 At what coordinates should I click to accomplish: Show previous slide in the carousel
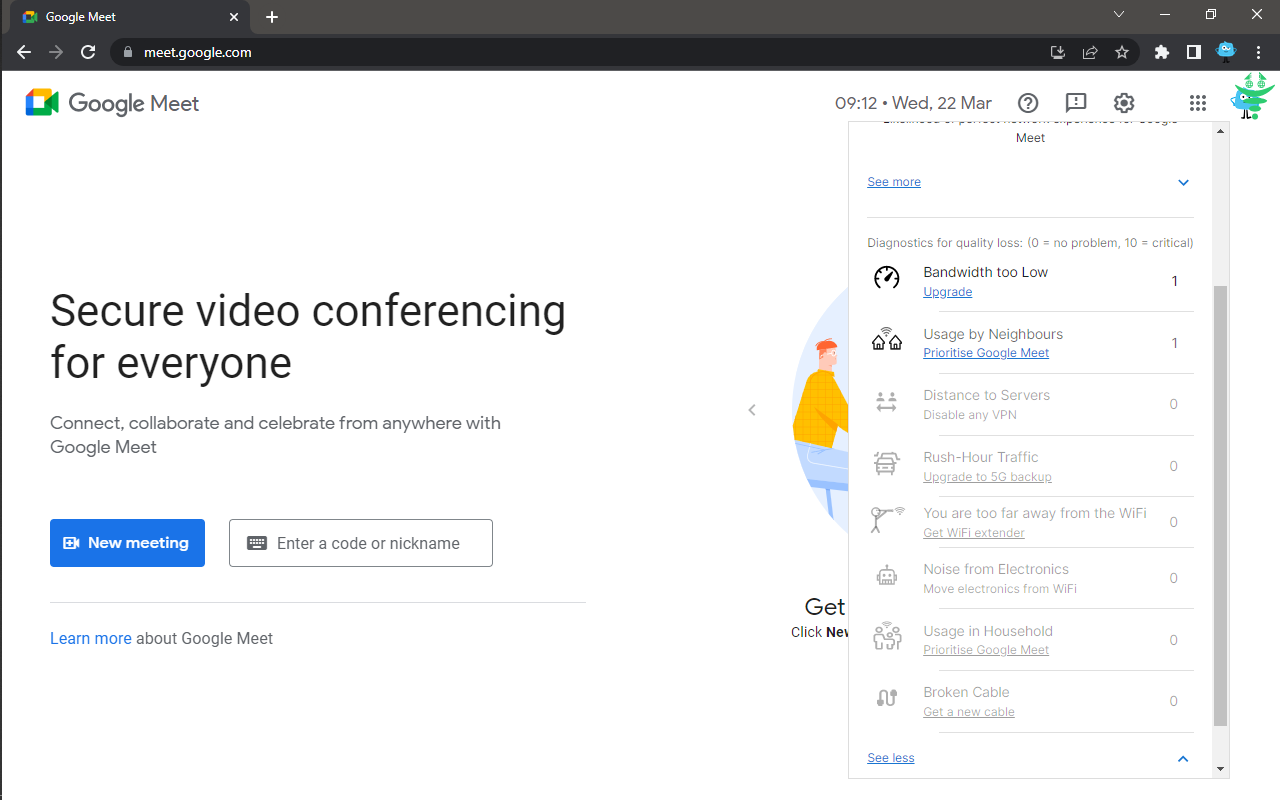752,410
